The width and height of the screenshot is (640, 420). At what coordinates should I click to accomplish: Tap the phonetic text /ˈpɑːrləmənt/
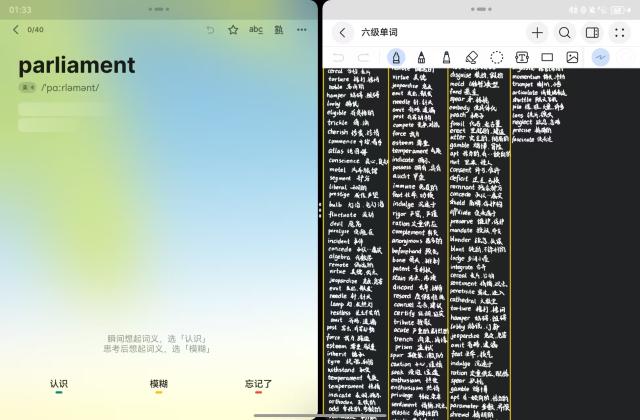point(71,88)
